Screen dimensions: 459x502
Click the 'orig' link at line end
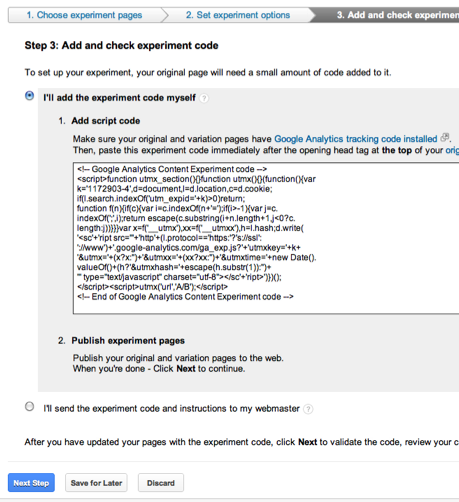coord(452,150)
